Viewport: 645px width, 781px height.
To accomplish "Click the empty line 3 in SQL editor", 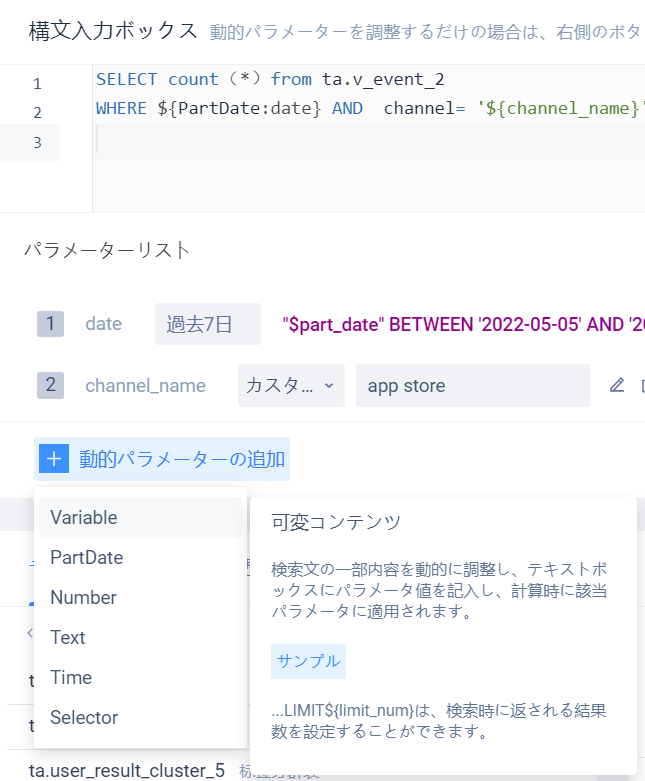I will [x=369, y=142].
